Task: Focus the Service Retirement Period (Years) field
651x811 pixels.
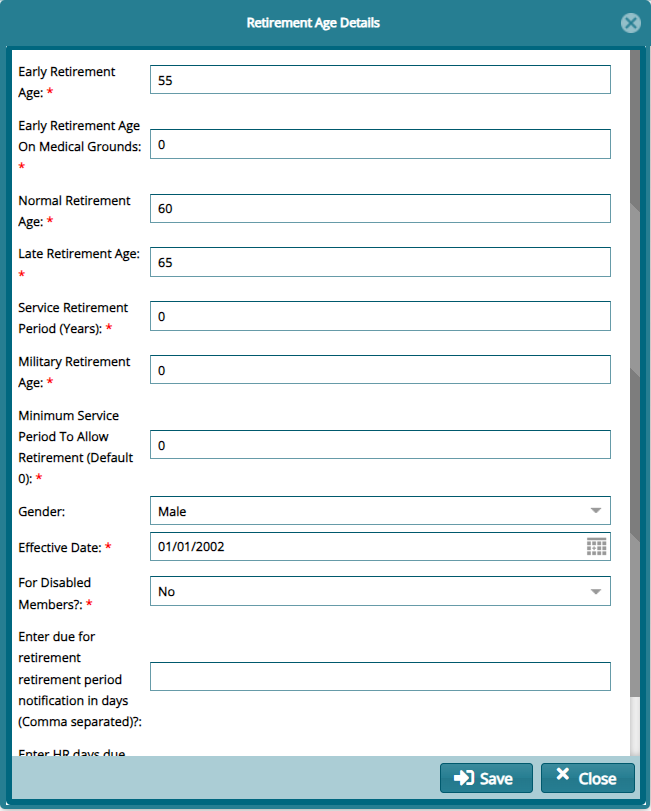Action: (380, 316)
